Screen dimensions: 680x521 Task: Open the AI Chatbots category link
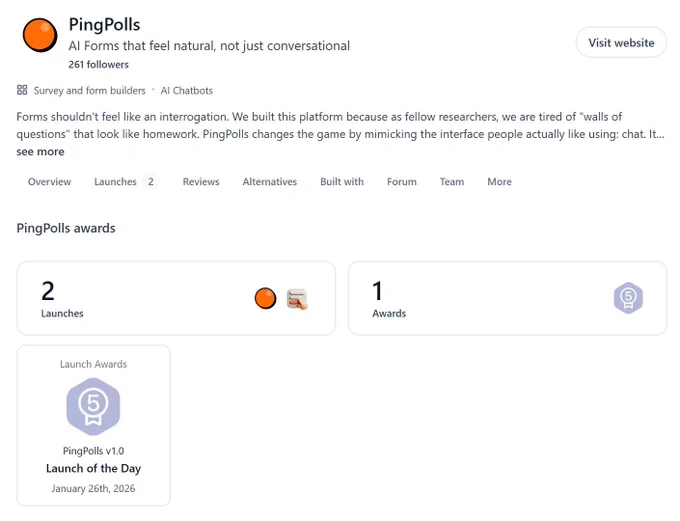186,90
